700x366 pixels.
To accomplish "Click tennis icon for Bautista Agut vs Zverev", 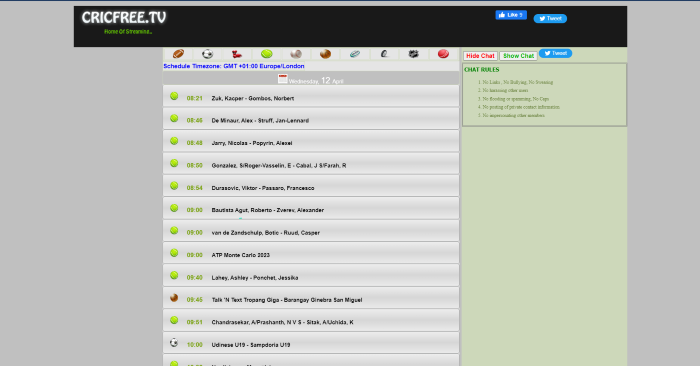I will pyautogui.click(x=174, y=208).
